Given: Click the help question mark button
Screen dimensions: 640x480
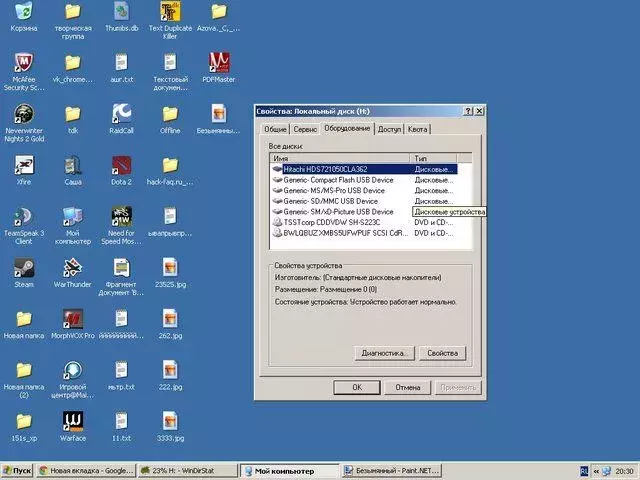Looking at the screenshot, I should pos(468,111).
